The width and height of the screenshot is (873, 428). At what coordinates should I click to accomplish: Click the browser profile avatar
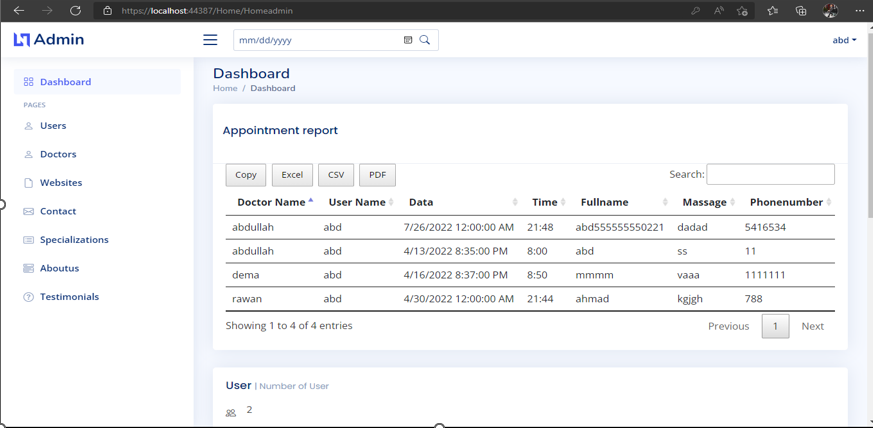click(x=830, y=11)
